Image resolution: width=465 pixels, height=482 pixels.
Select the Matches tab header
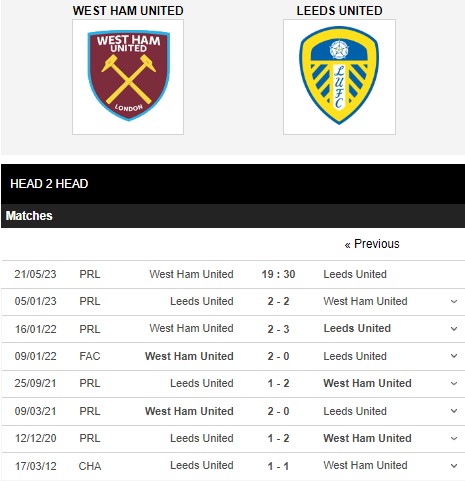(29, 216)
